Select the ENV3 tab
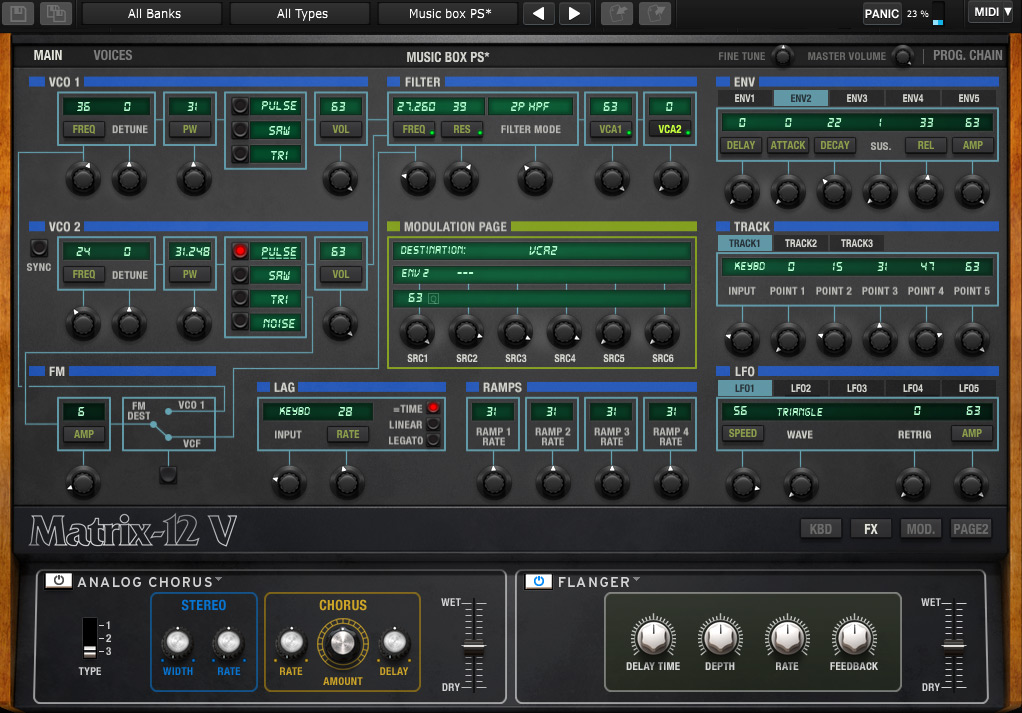Image resolution: width=1022 pixels, height=713 pixels. (856, 98)
